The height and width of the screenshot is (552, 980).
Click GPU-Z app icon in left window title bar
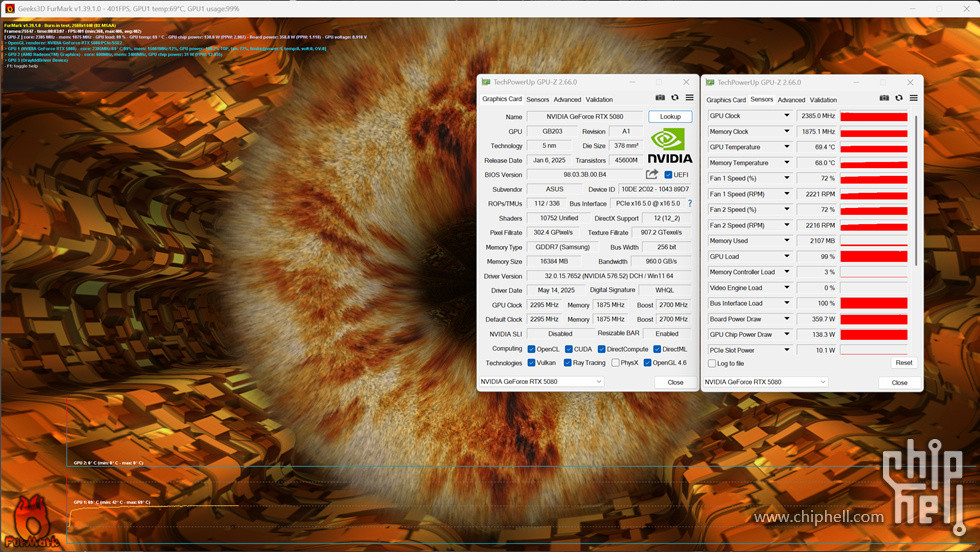click(x=486, y=82)
